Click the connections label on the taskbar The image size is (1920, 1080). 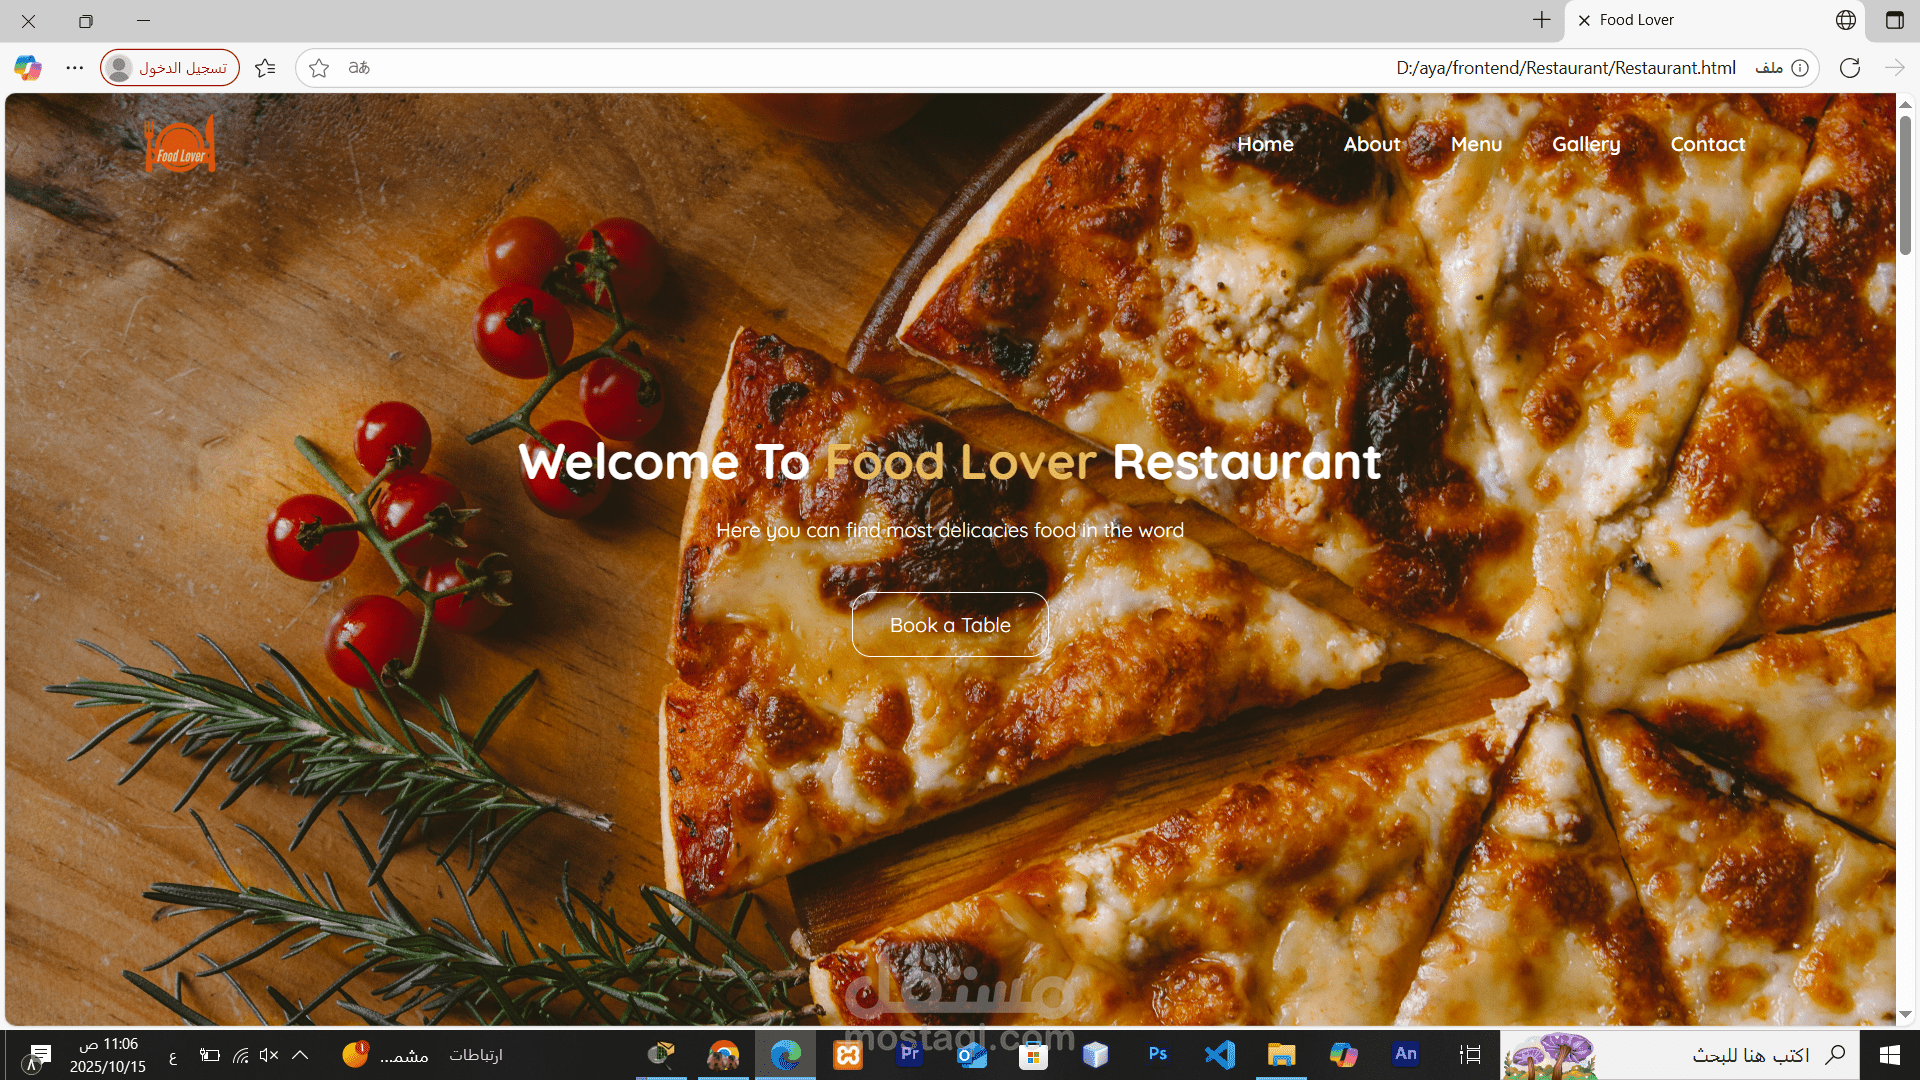pos(476,1055)
